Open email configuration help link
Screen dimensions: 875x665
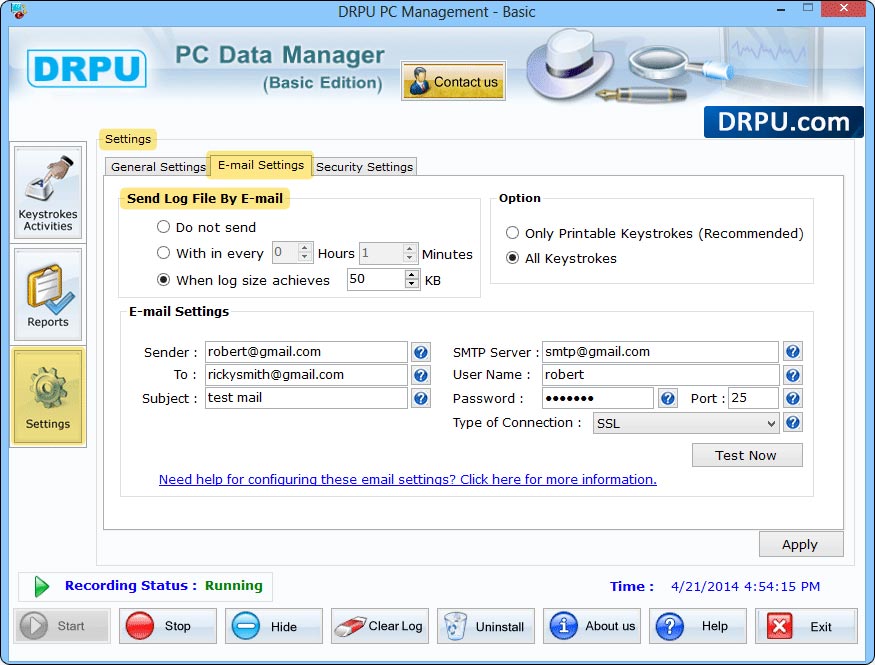coord(407,479)
